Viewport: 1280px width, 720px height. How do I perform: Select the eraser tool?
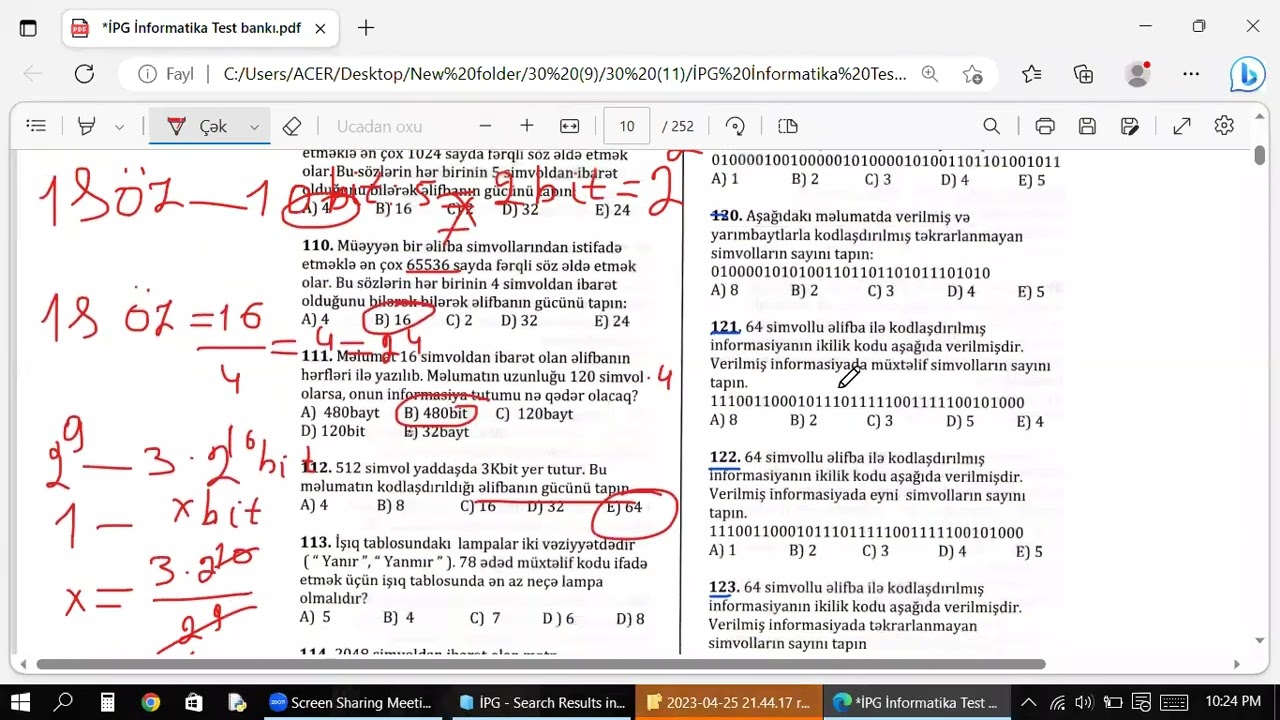292,126
